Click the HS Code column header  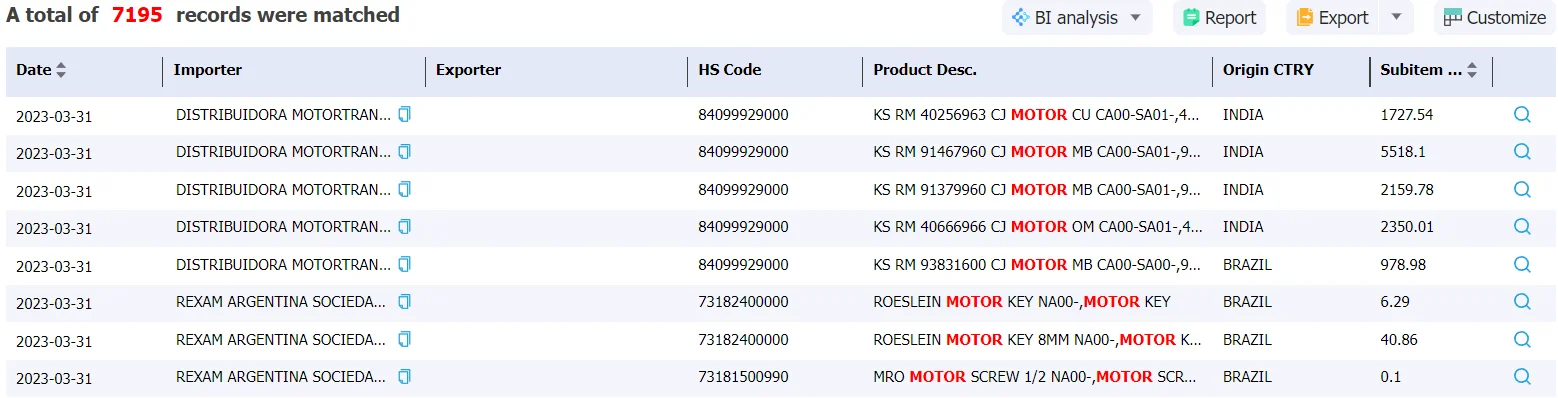click(730, 70)
